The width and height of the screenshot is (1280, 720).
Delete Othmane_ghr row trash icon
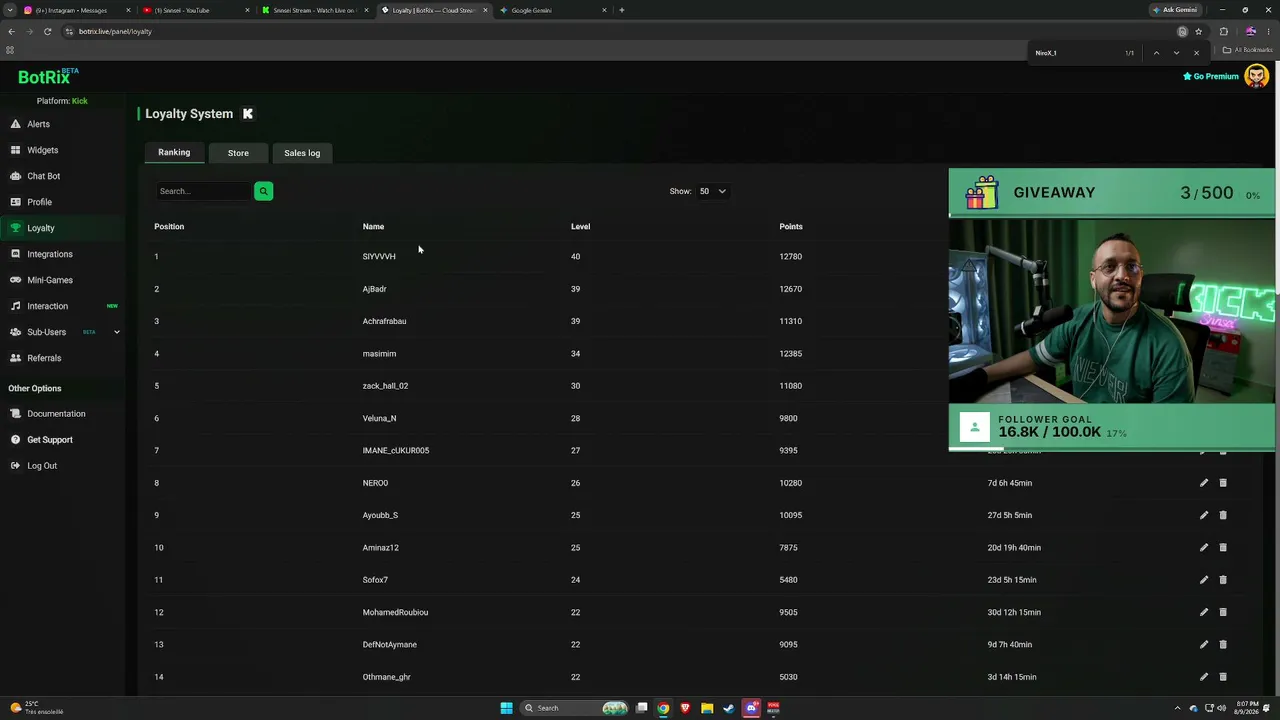[1223, 677]
